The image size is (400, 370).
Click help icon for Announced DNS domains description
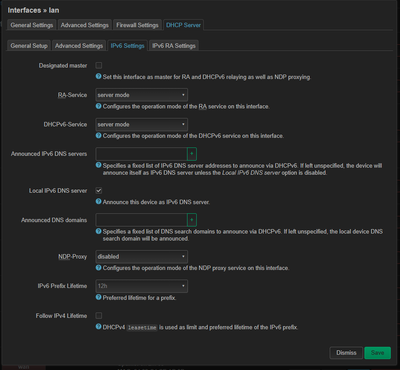98,231
